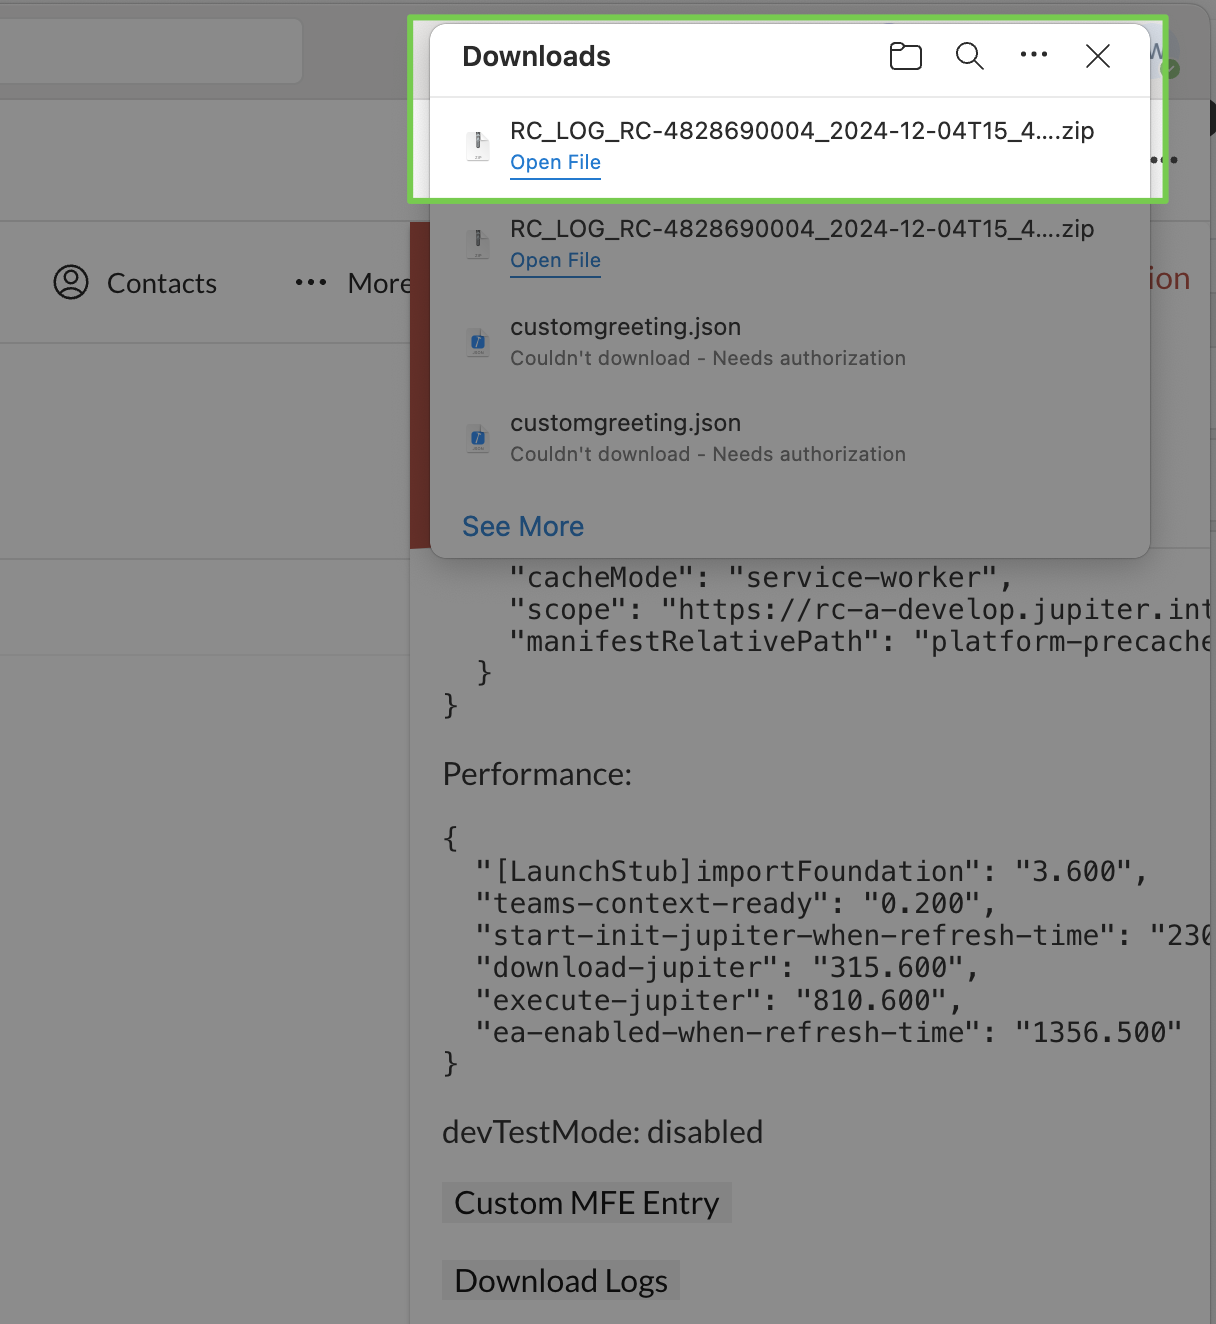The height and width of the screenshot is (1324, 1216).
Task: Open File for the second RC_LOG zip
Action: point(555,260)
